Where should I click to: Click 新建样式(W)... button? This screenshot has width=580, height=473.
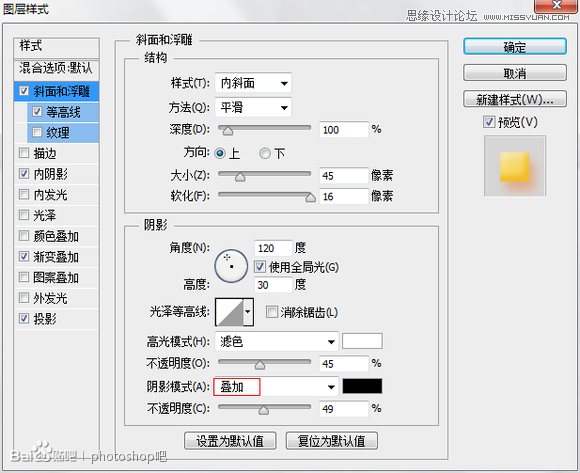(515, 99)
